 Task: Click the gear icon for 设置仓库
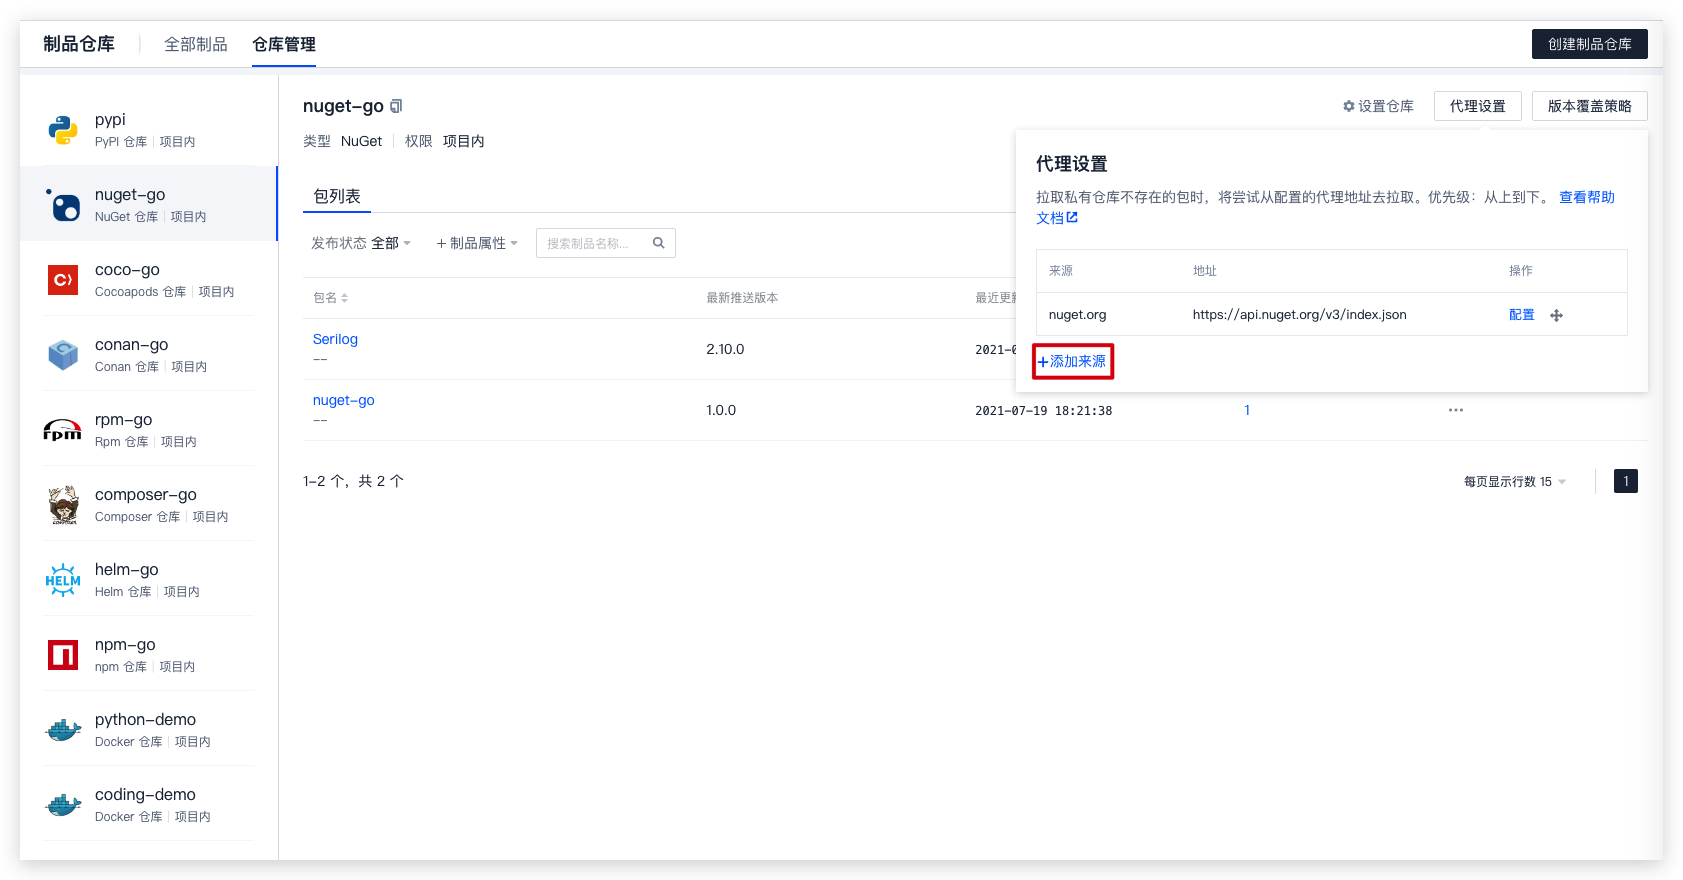click(1348, 106)
